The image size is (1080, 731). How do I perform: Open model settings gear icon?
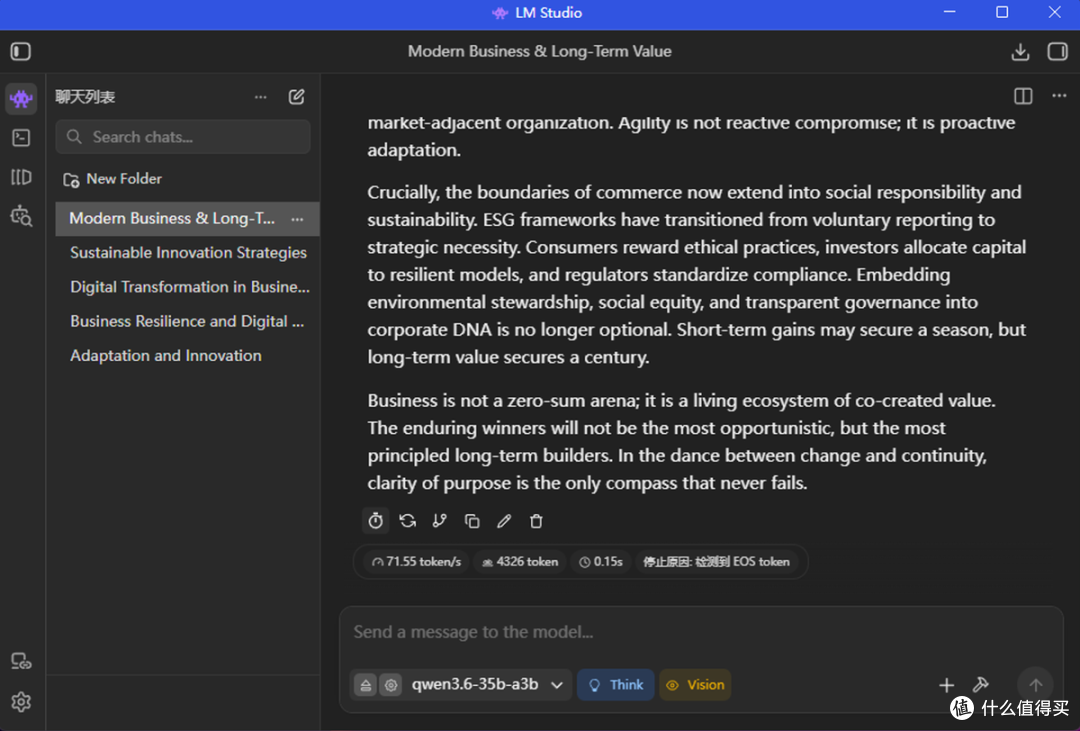click(x=391, y=685)
